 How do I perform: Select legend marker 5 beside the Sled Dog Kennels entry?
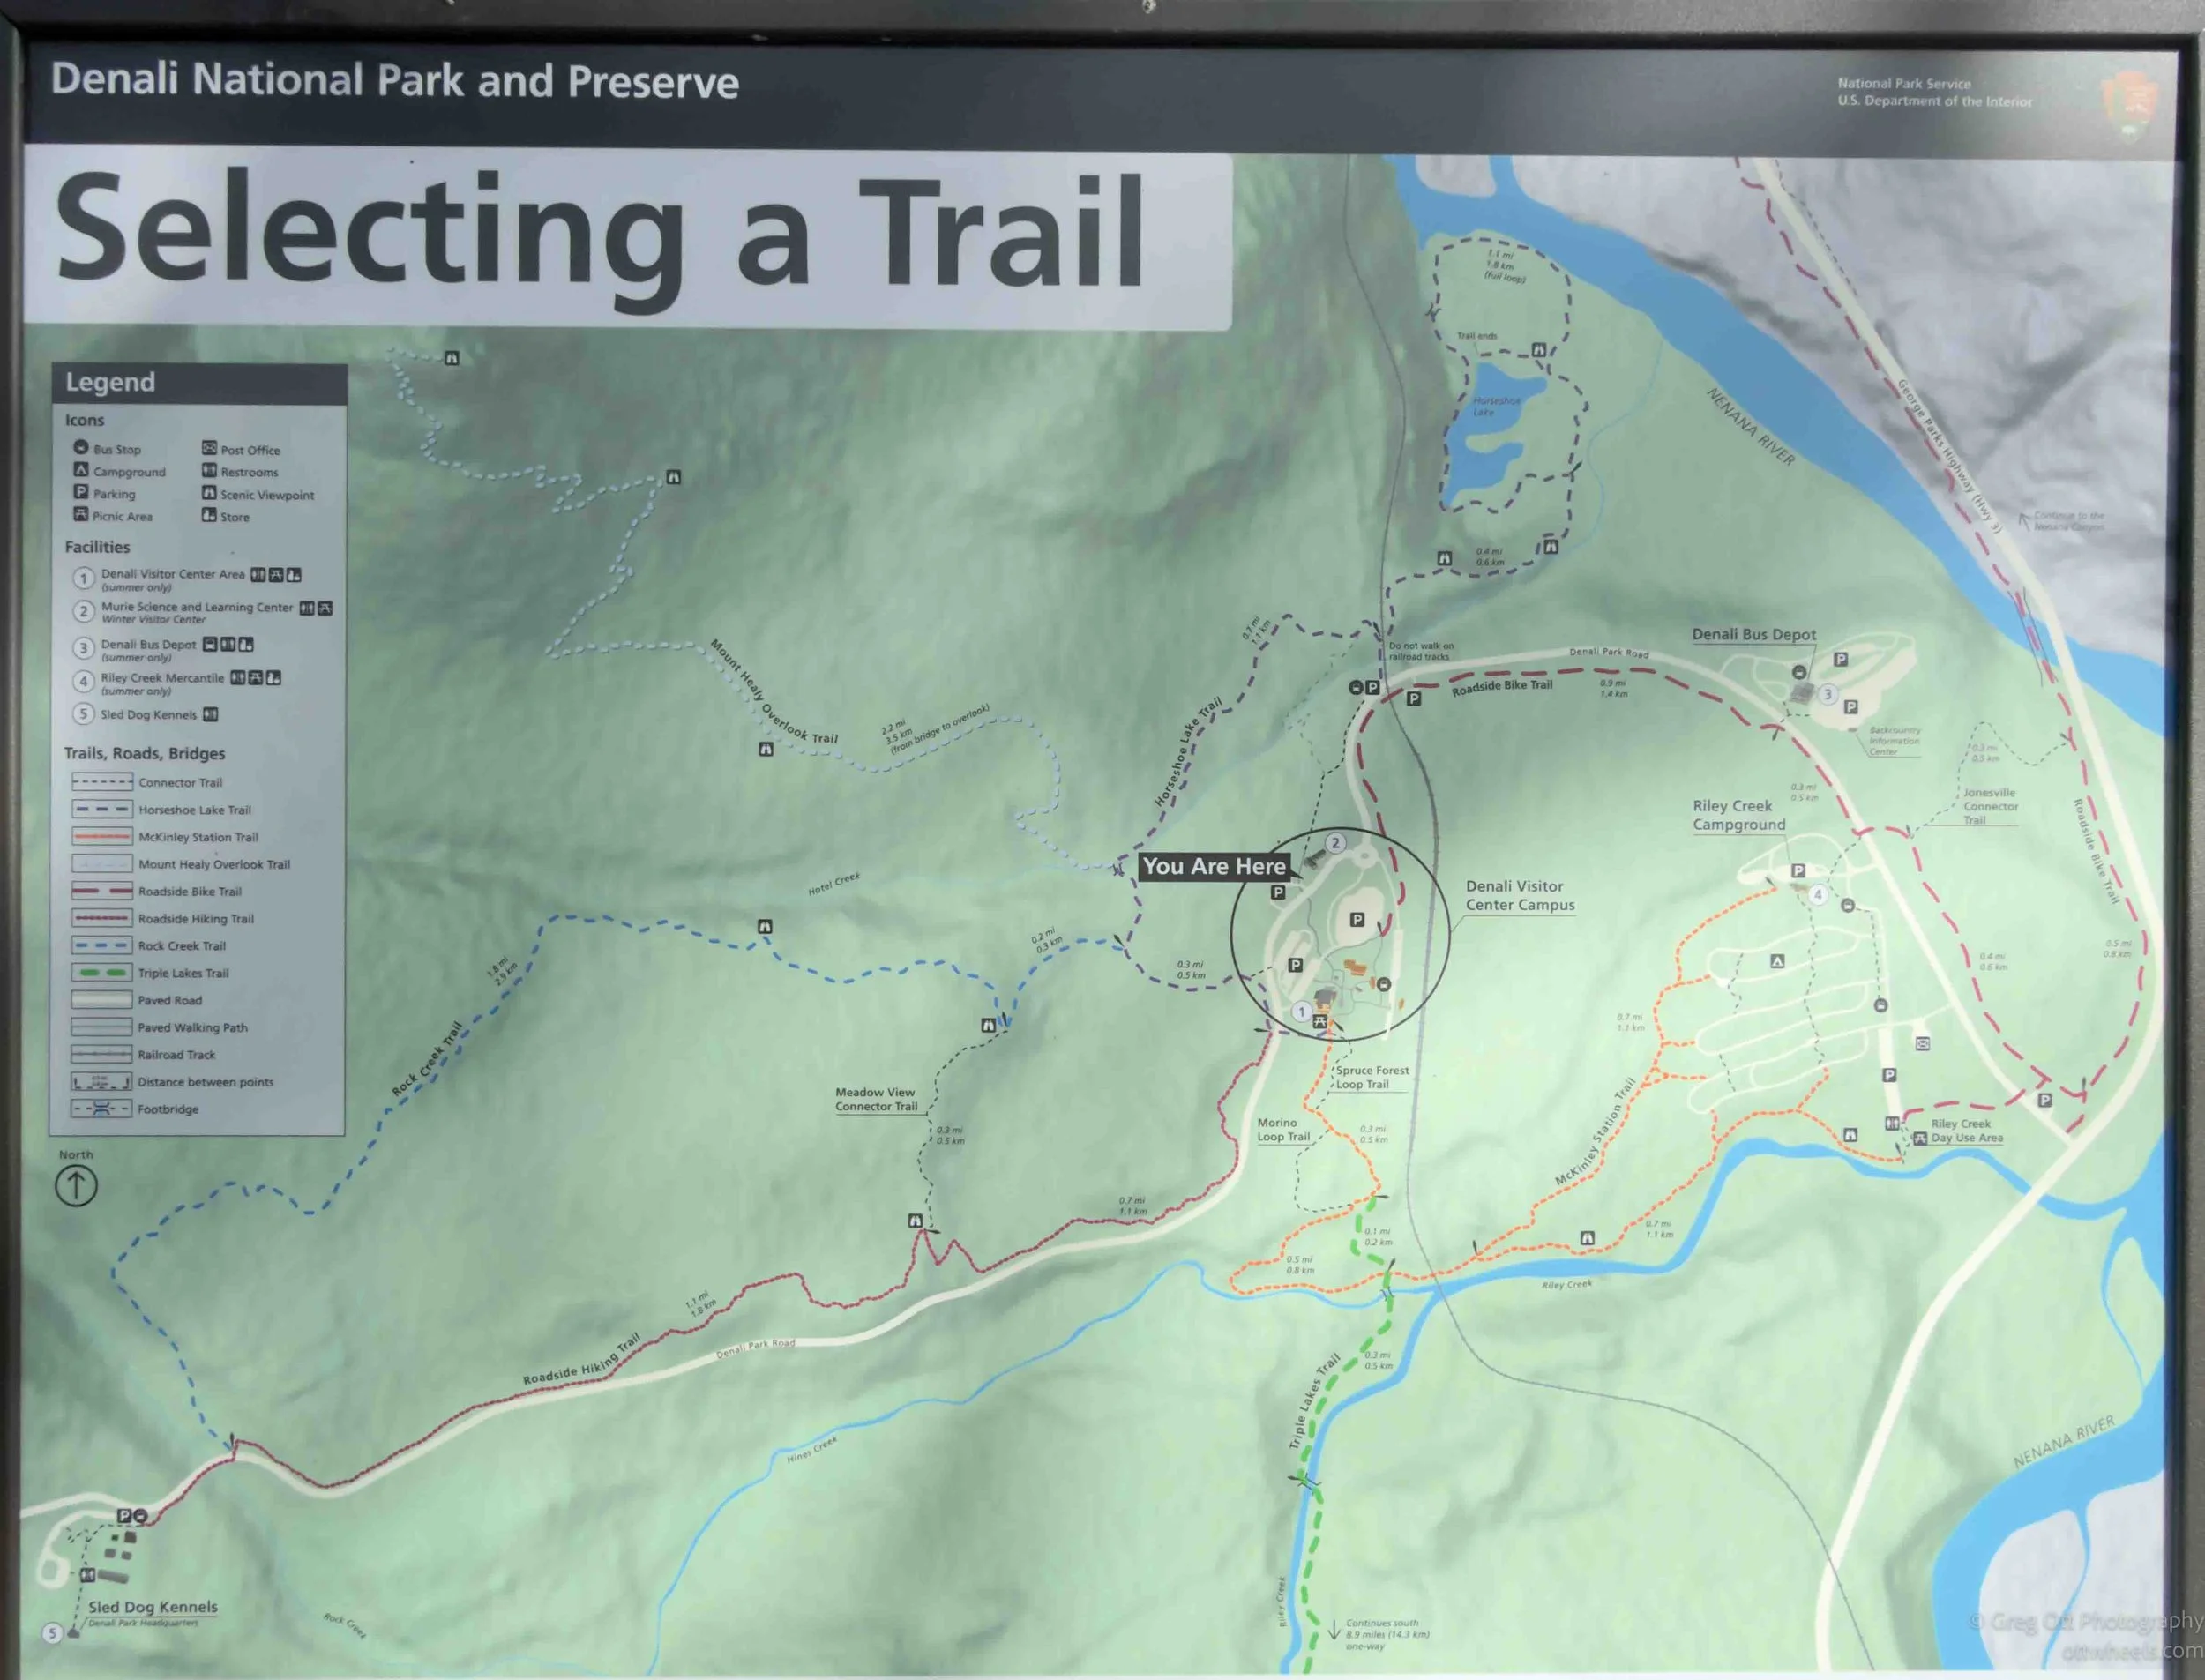coord(84,714)
